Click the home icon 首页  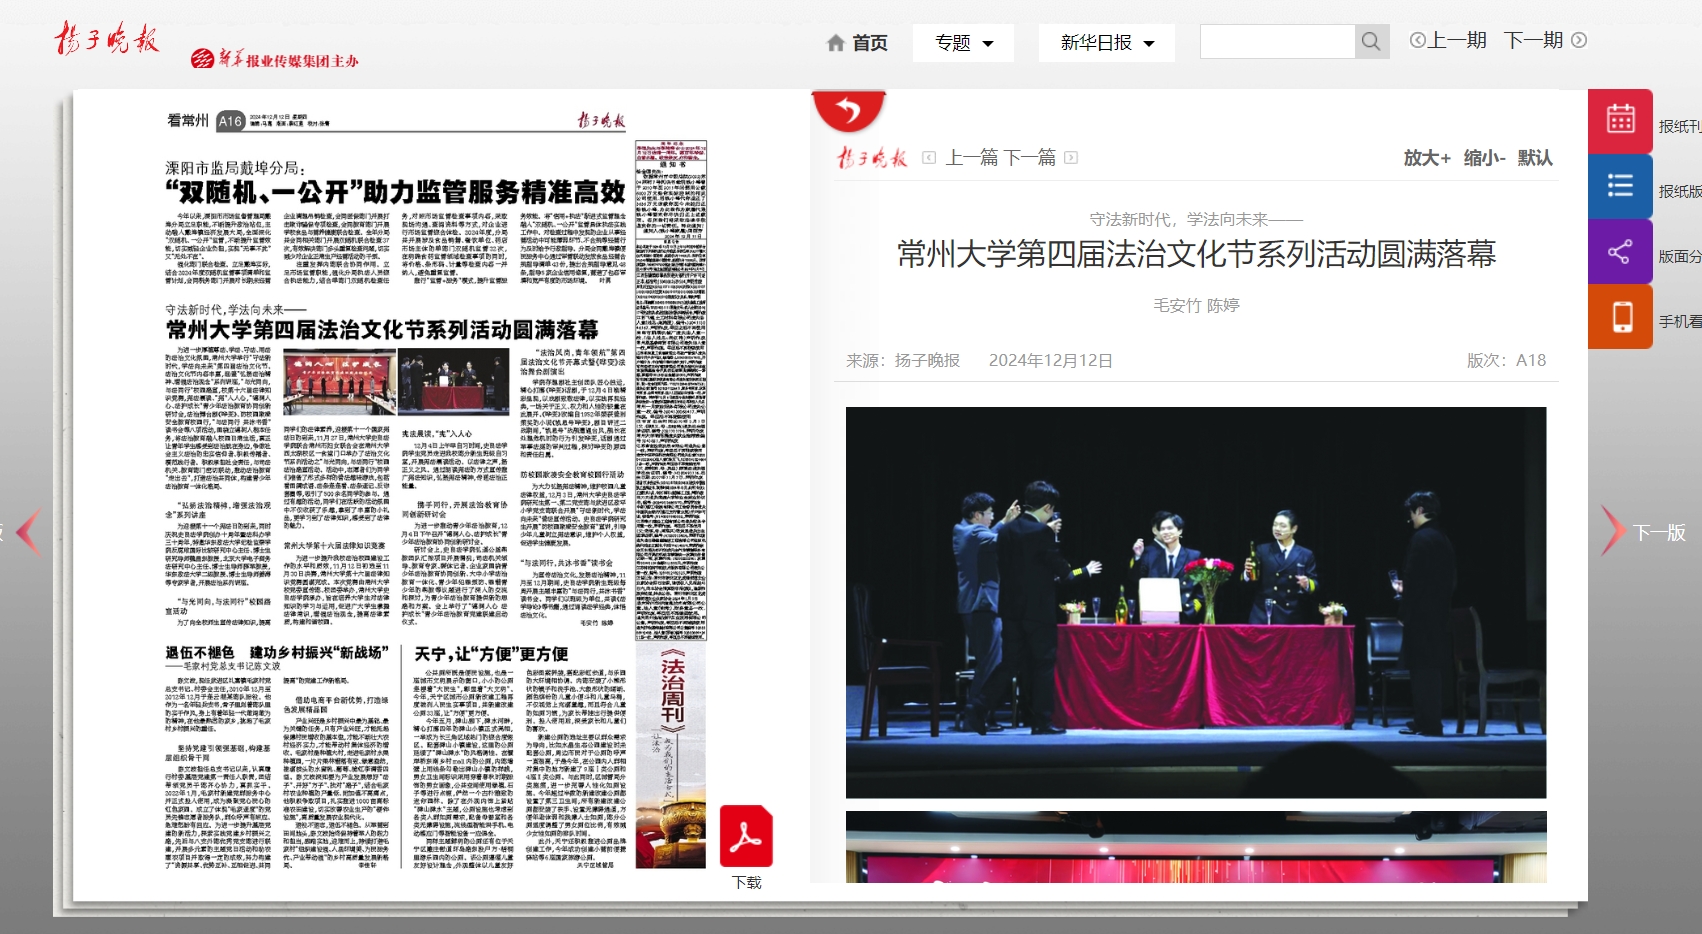point(857,43)
